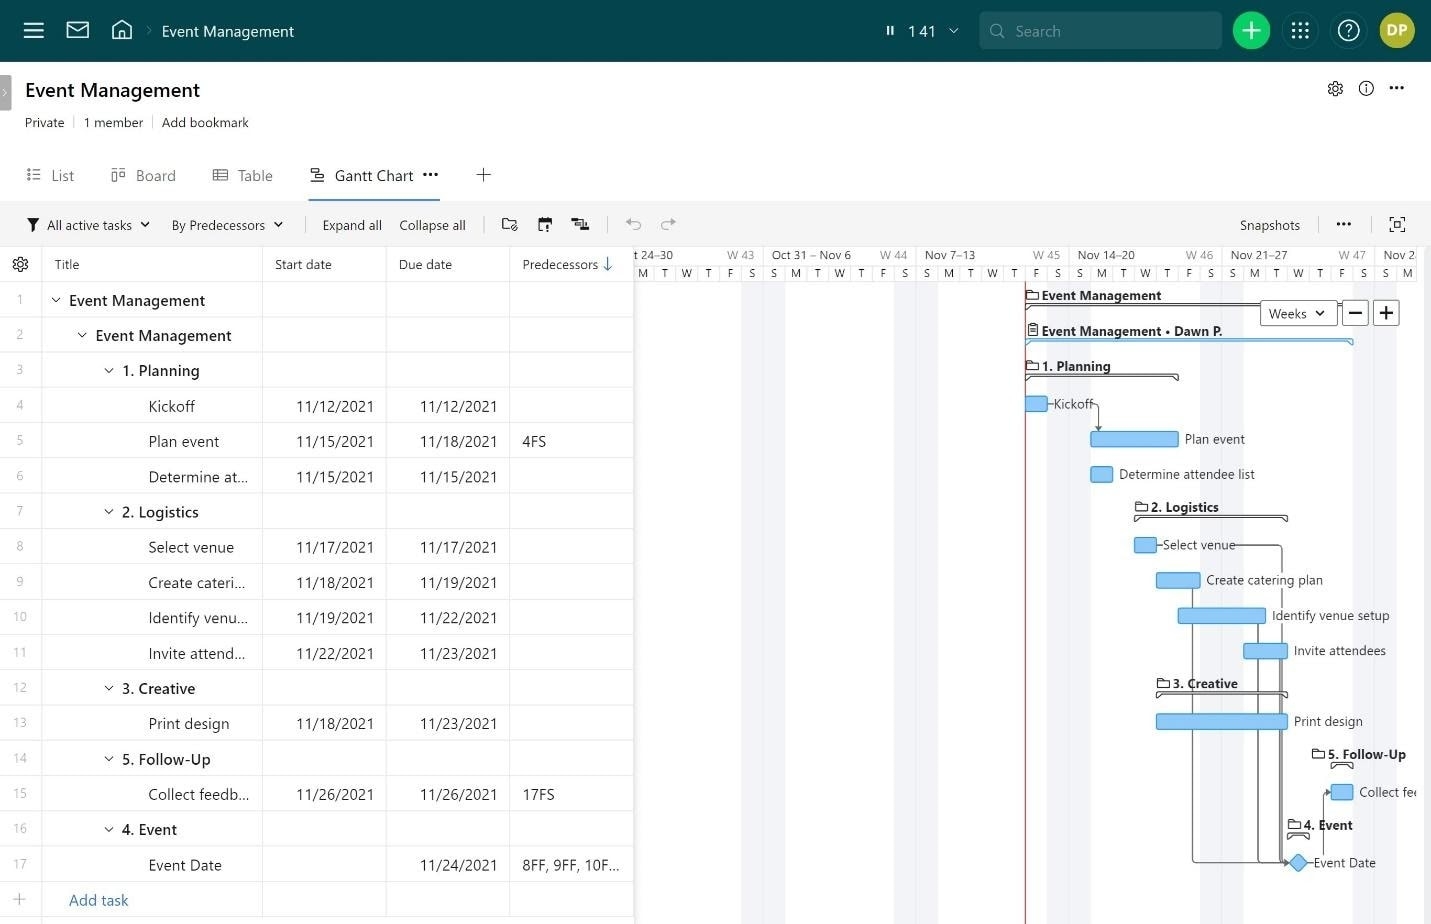1431x924 pixels.
Task: Zoom out using the minus control on the chart
Action: [1355, 313]
